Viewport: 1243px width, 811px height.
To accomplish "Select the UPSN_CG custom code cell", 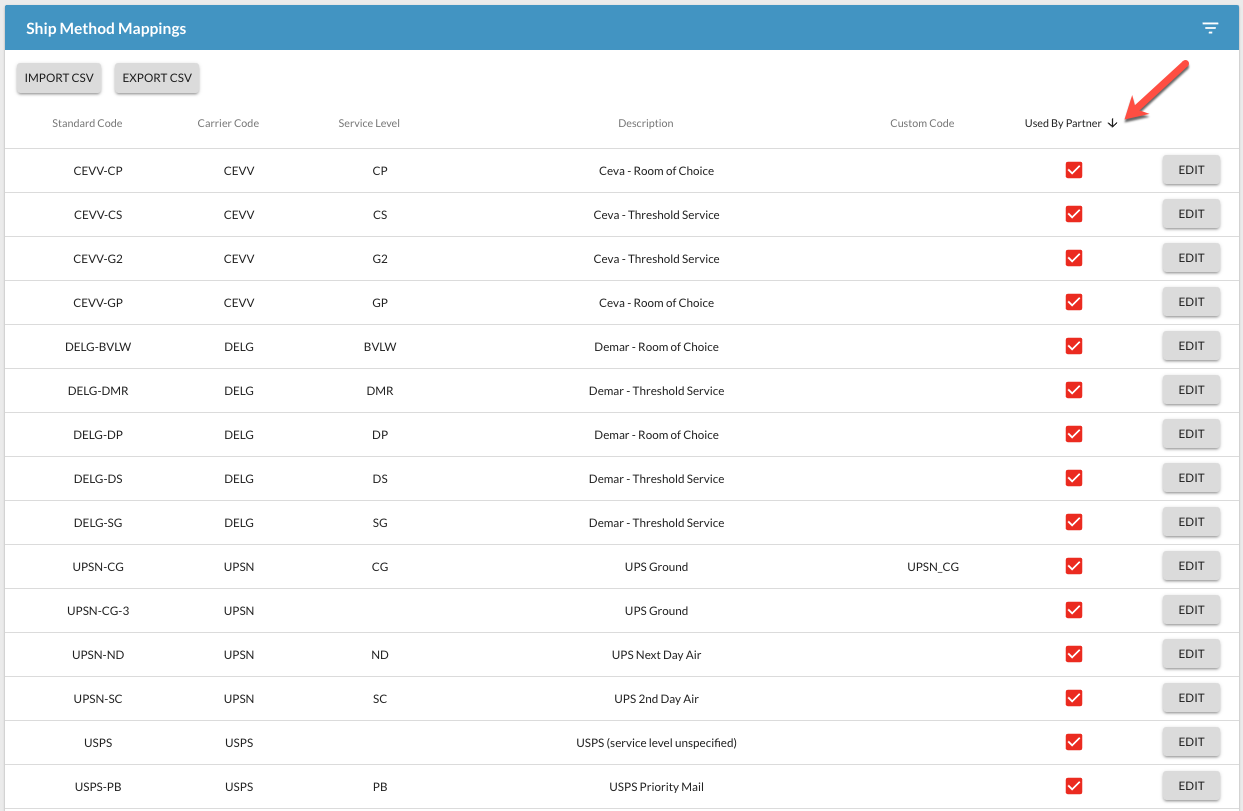I will [932, 567].
